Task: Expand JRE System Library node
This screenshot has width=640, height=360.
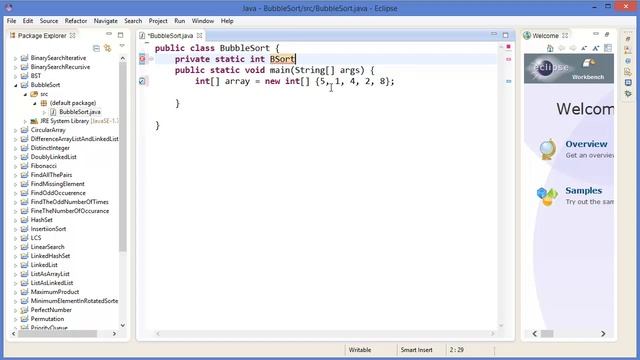Action: pos(25,121)
